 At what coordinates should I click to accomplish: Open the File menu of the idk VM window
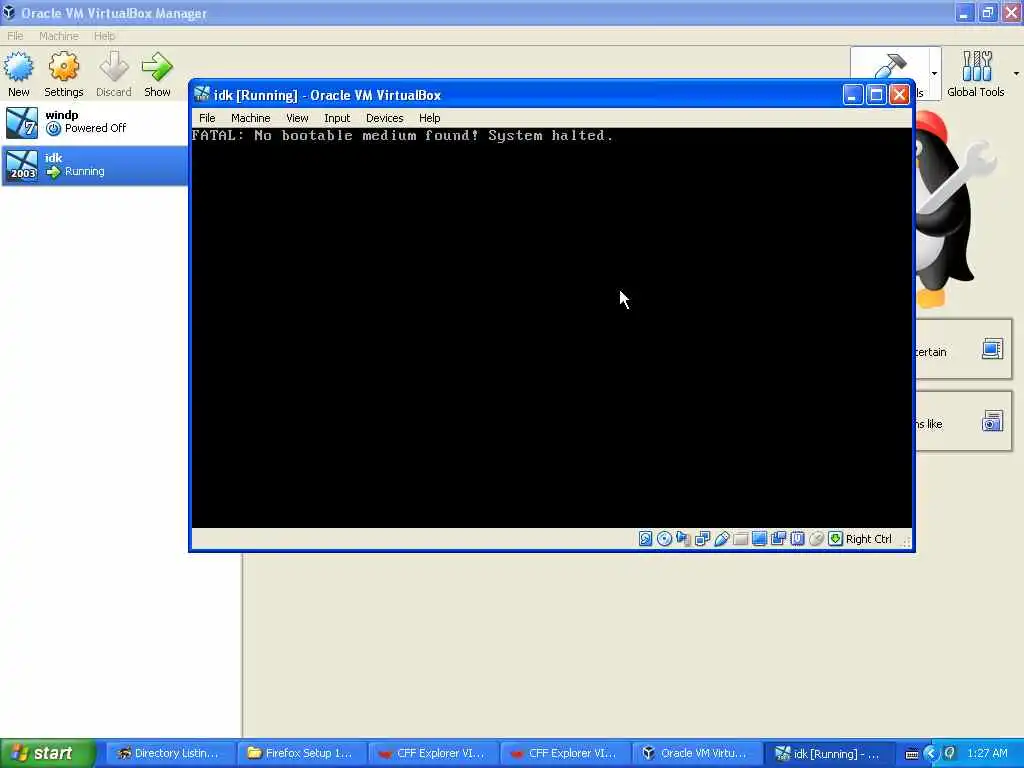(x=207, y=118)
